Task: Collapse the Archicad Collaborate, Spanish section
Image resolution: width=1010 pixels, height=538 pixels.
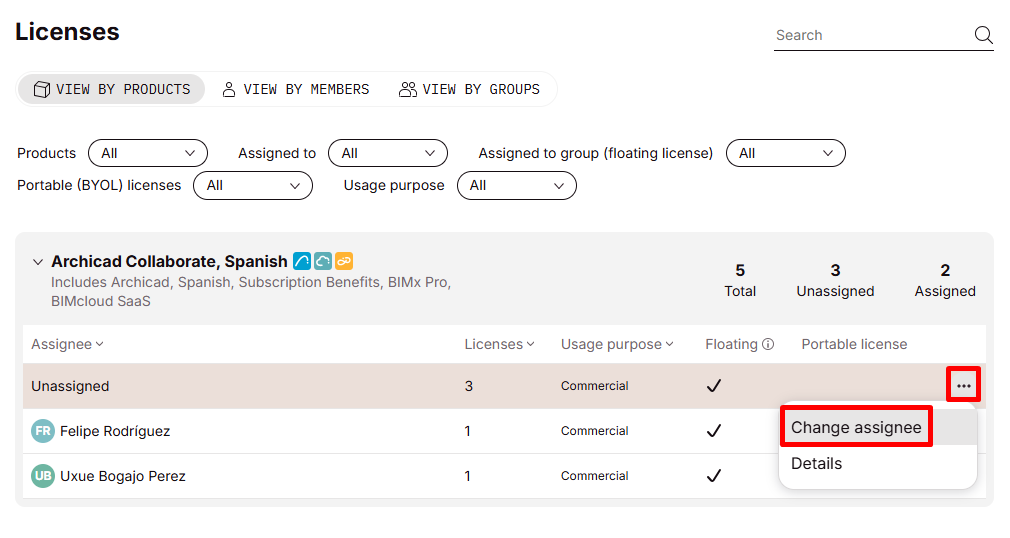Action: (38, 262)
